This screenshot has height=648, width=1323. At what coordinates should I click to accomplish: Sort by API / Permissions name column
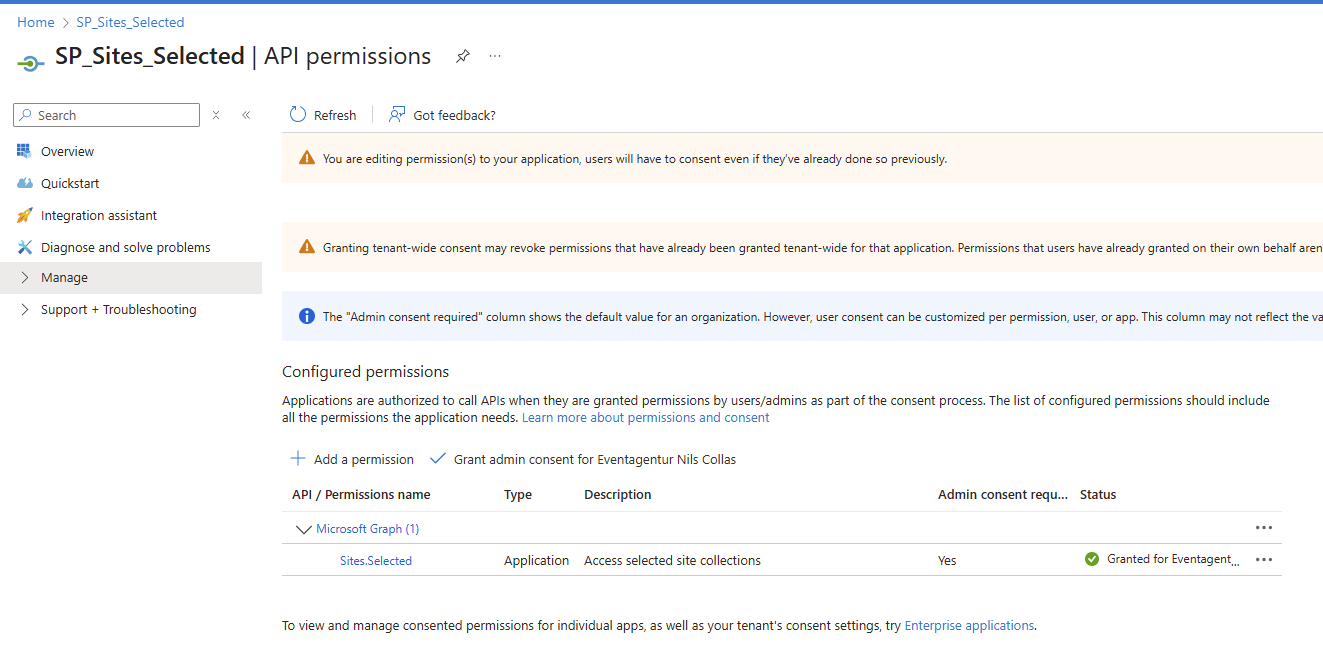pyautogui.click(x=361, y=494)
